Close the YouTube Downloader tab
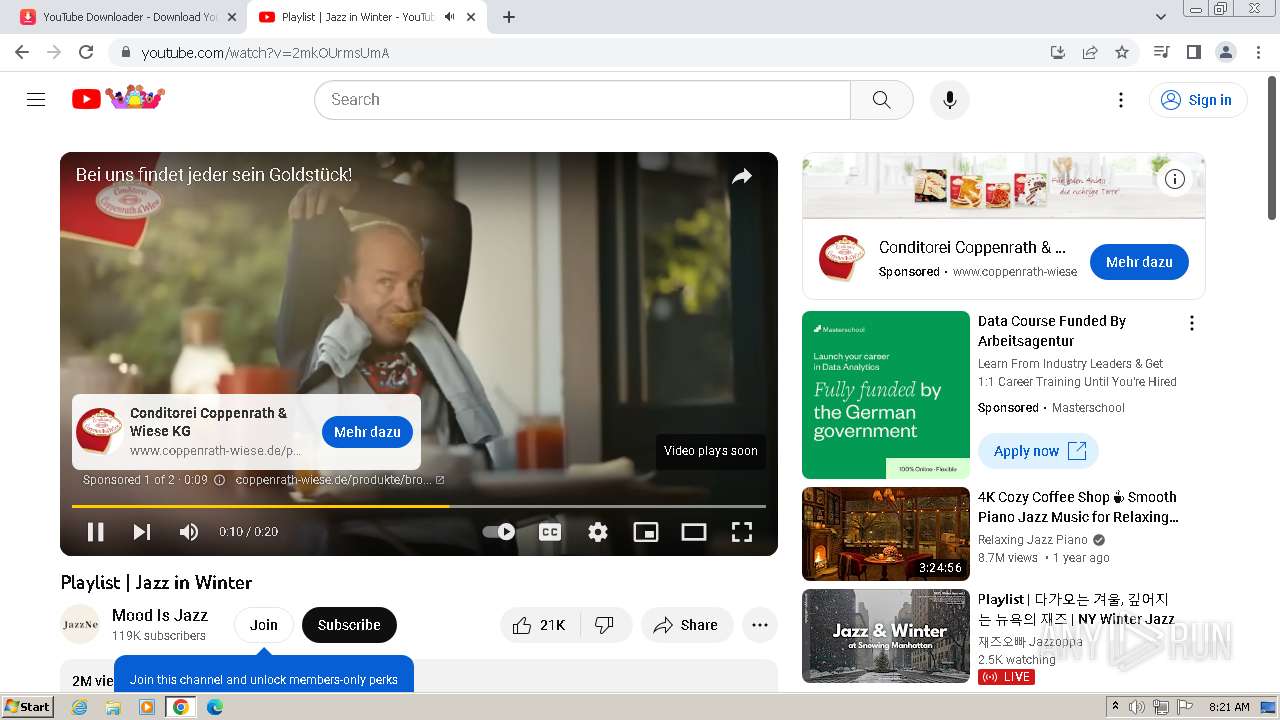Screen dimensions: 1280x720 [x=232, y=17]
